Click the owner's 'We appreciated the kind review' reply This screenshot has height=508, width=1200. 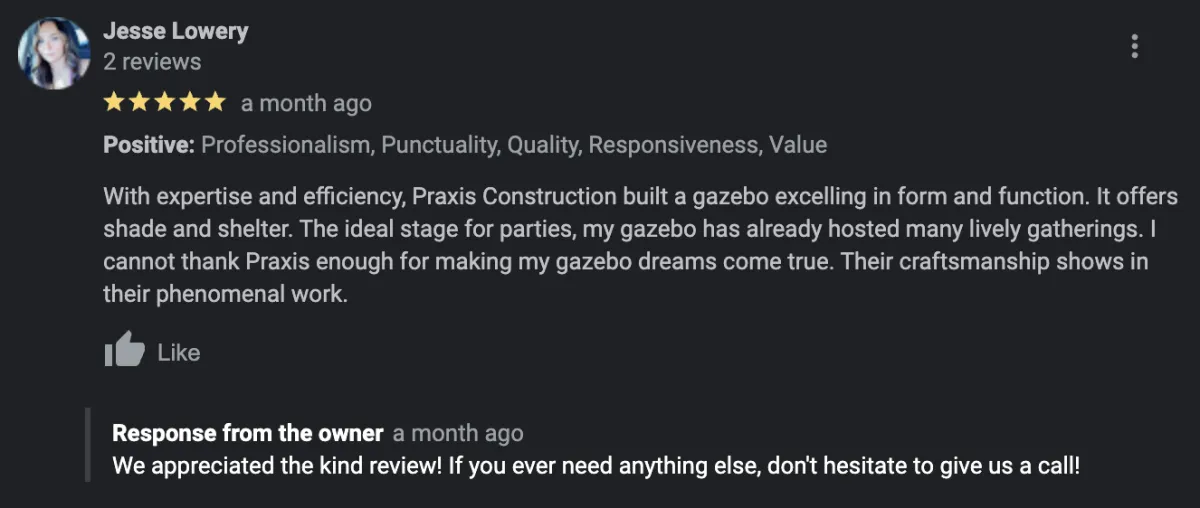click(596, 465)
